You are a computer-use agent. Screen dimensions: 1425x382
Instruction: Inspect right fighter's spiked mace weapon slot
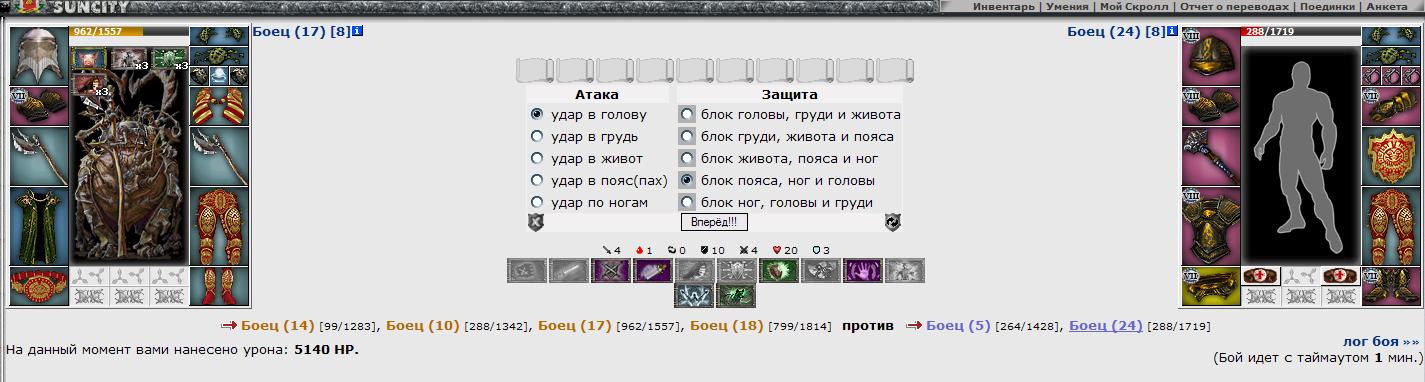click(x=1211, y=156)
